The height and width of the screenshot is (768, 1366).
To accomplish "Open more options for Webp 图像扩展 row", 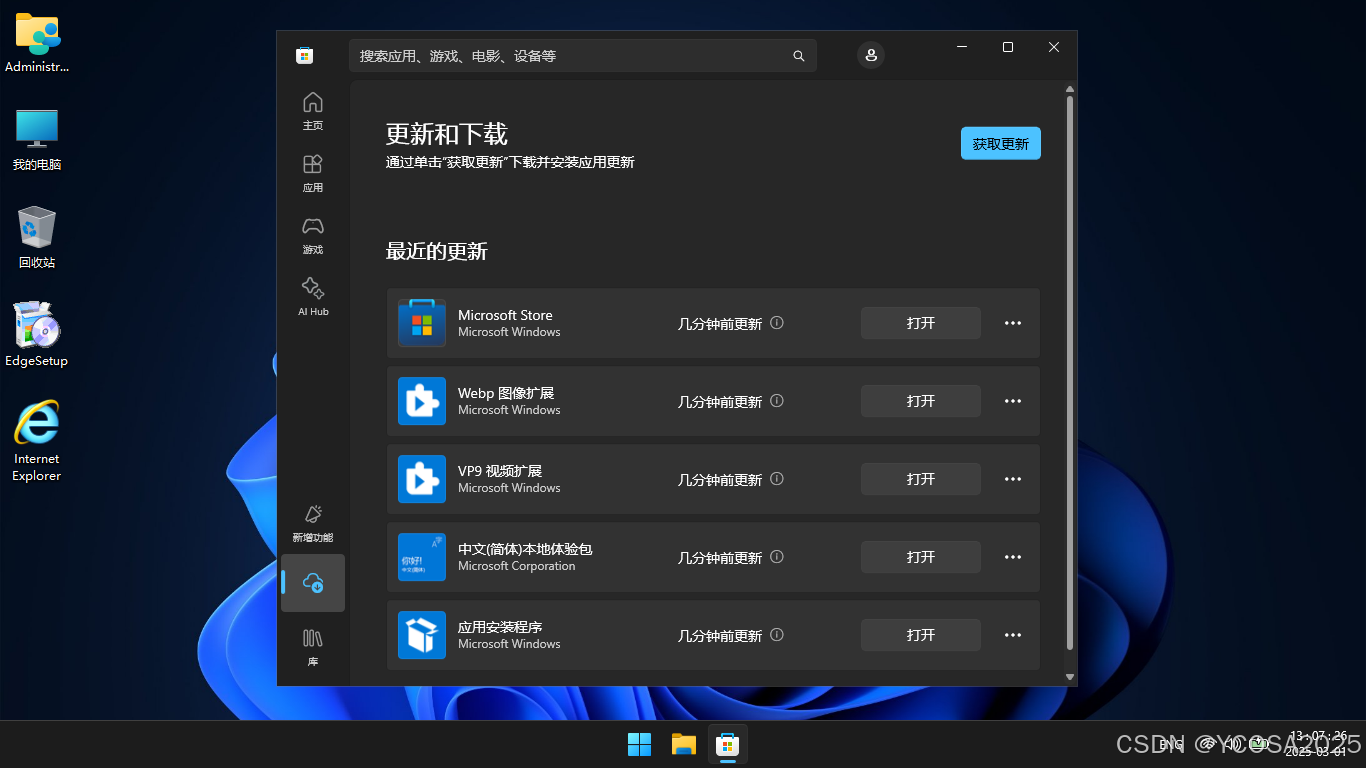I will point(1013,401).
